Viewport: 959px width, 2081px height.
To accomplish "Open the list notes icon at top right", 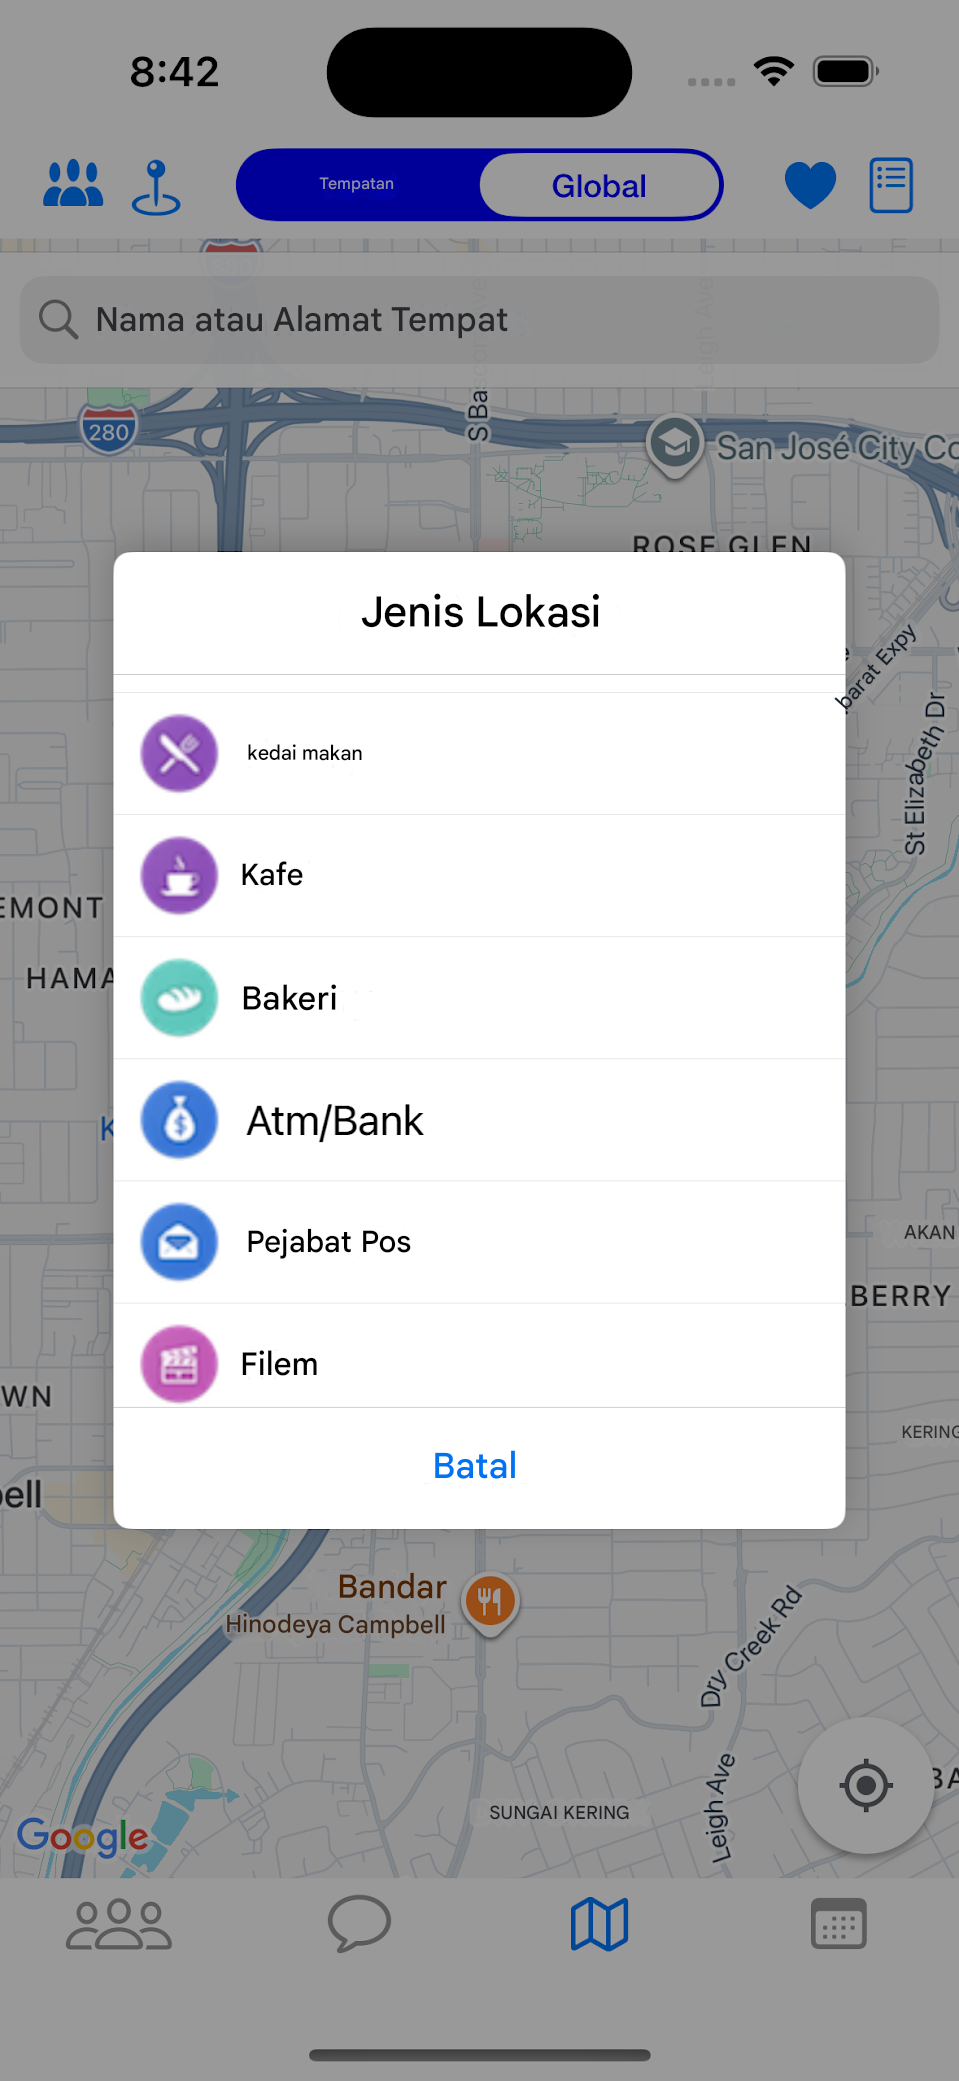I will pyautogui.click(x=891, y=185).
